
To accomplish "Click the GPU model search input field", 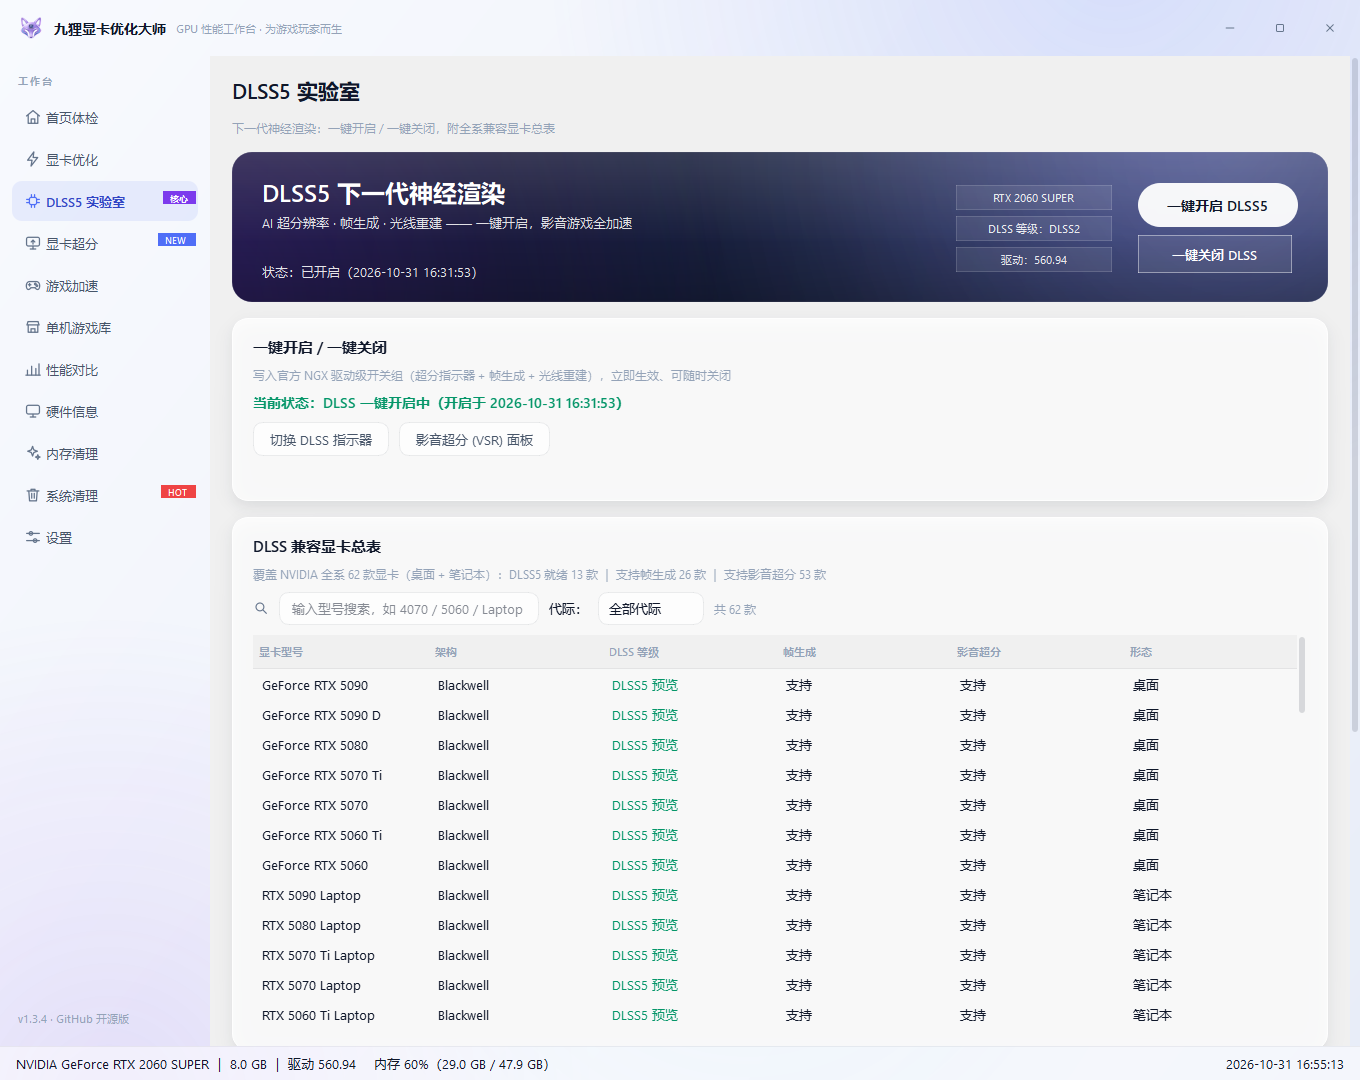I will [x=408, y=609].
